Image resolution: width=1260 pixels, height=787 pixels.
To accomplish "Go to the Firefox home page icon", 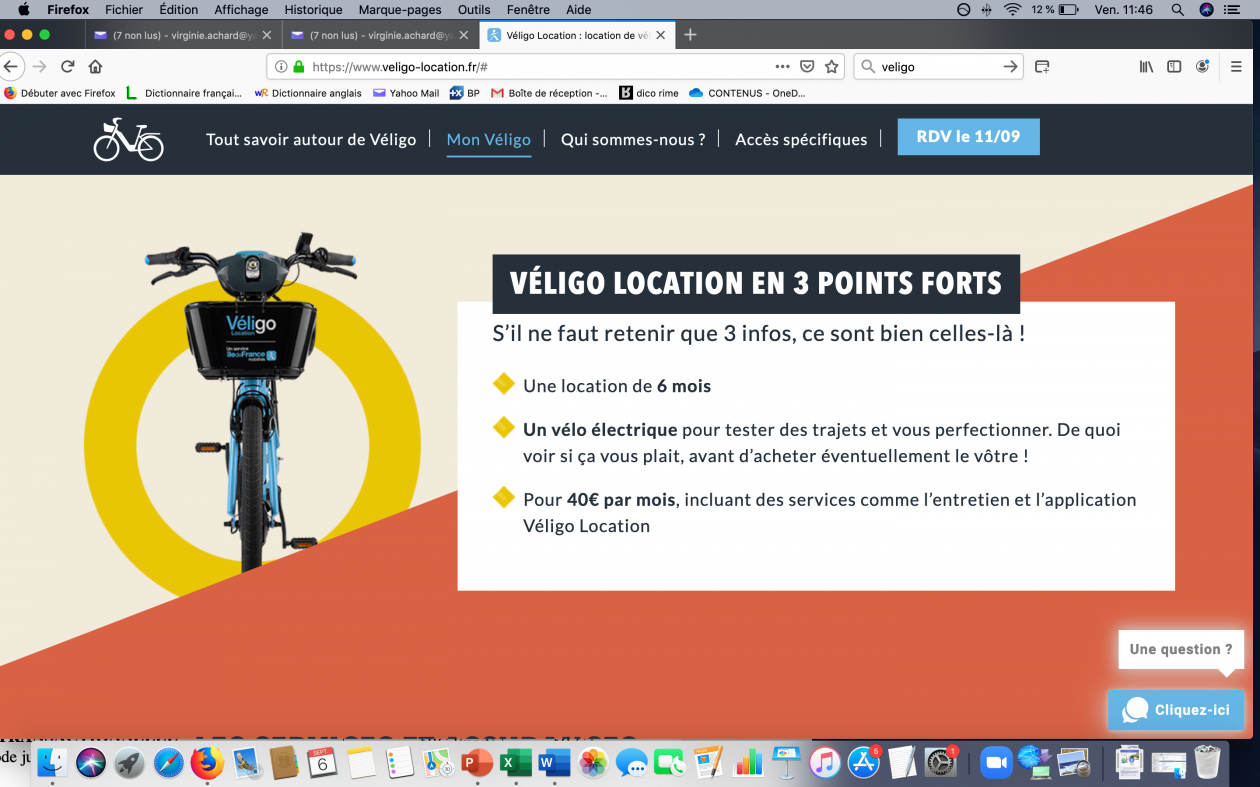I will click(95, 67).
